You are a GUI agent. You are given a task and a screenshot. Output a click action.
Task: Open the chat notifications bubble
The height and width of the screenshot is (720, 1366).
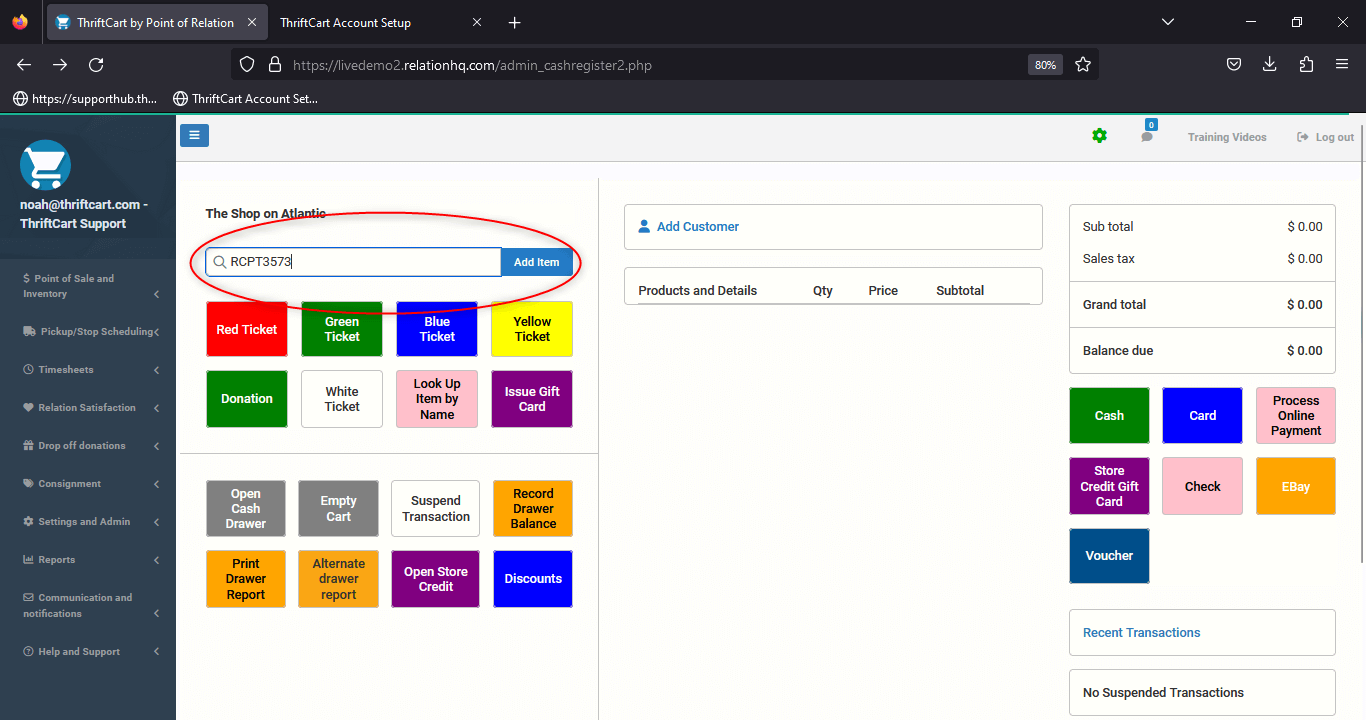pos(1147,138)
